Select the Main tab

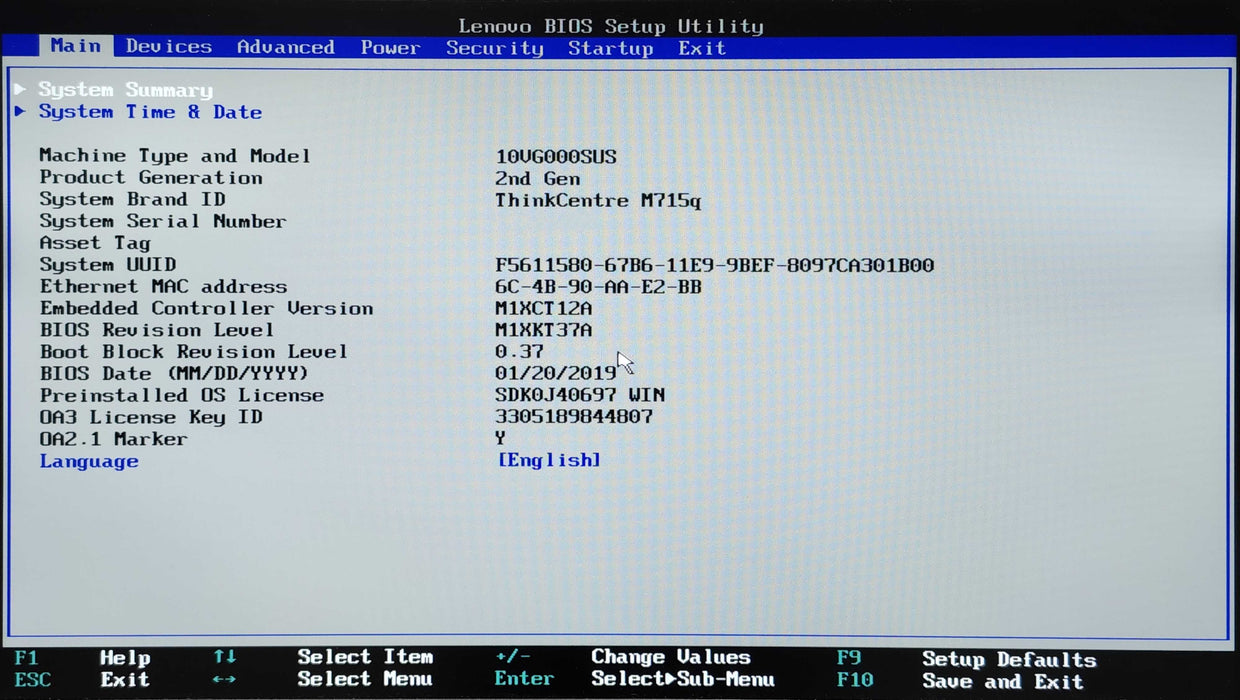(75, 46)
